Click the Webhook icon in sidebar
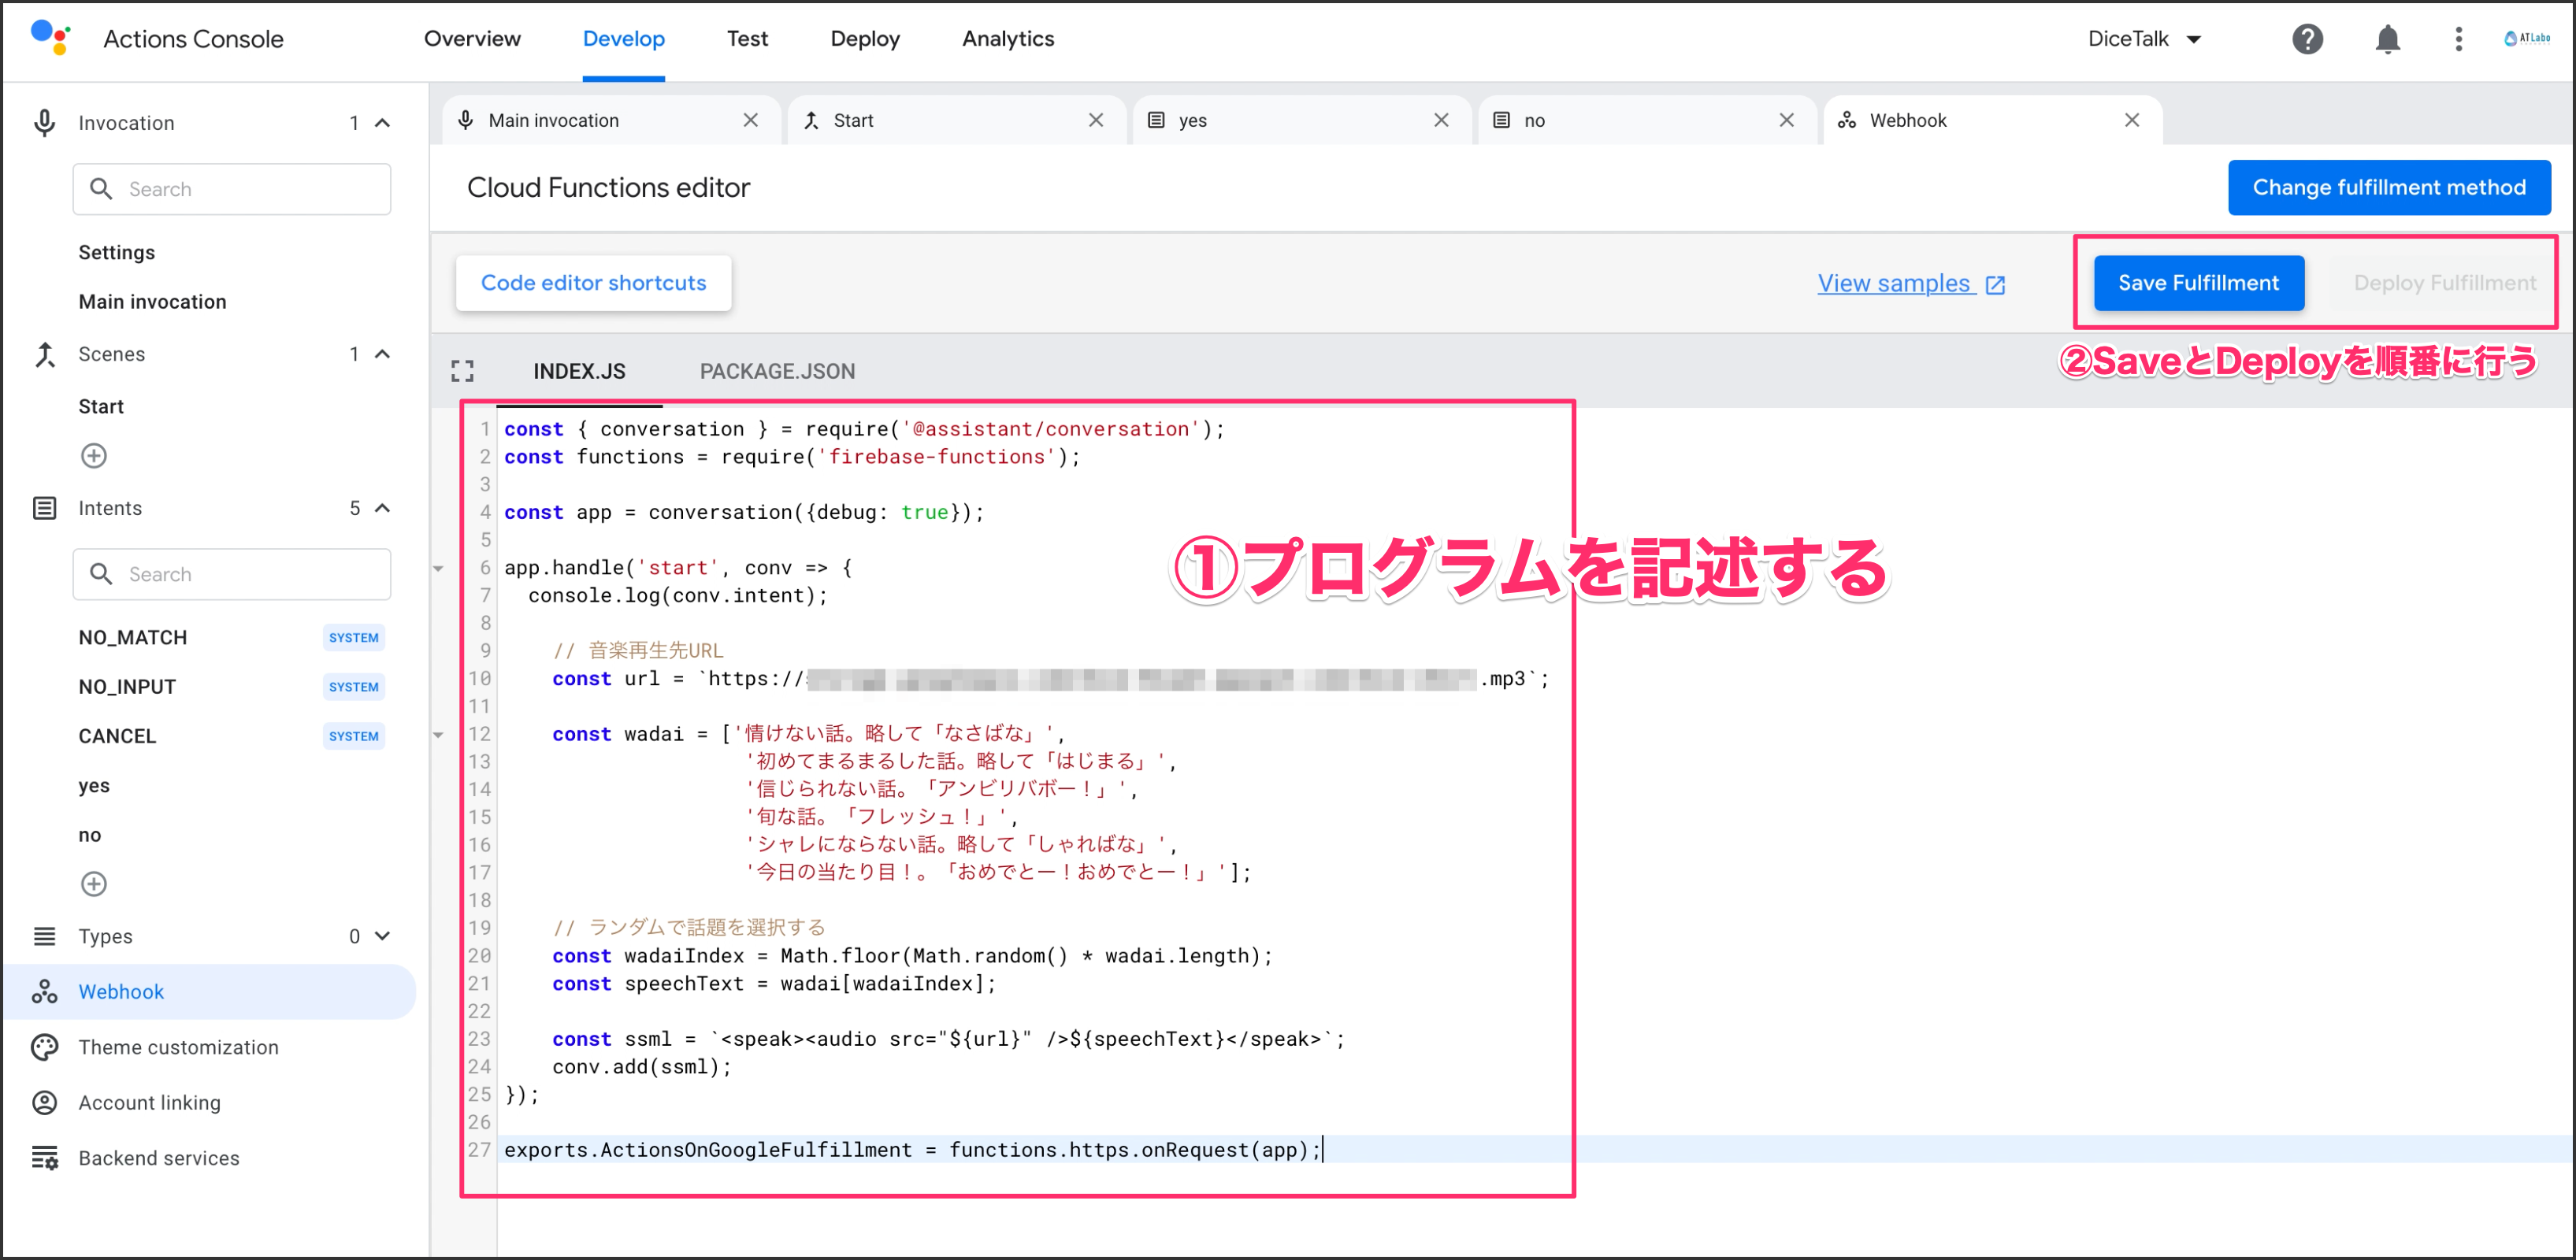2576x1260 pixels. point(44,992)
